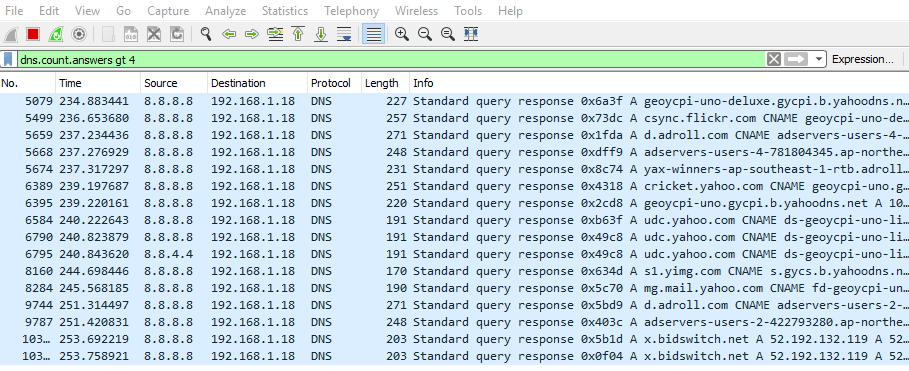909x371 pixels.
Task: Open the Expression builder button
Action: coord(863,59)
